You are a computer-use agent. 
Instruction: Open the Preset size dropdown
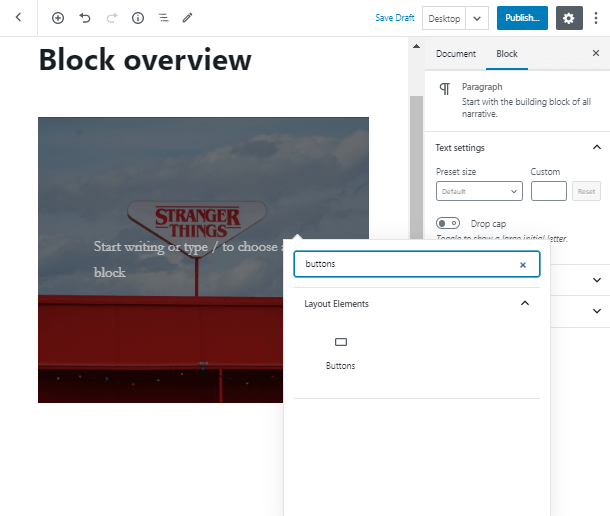click(x=479, y=191)
